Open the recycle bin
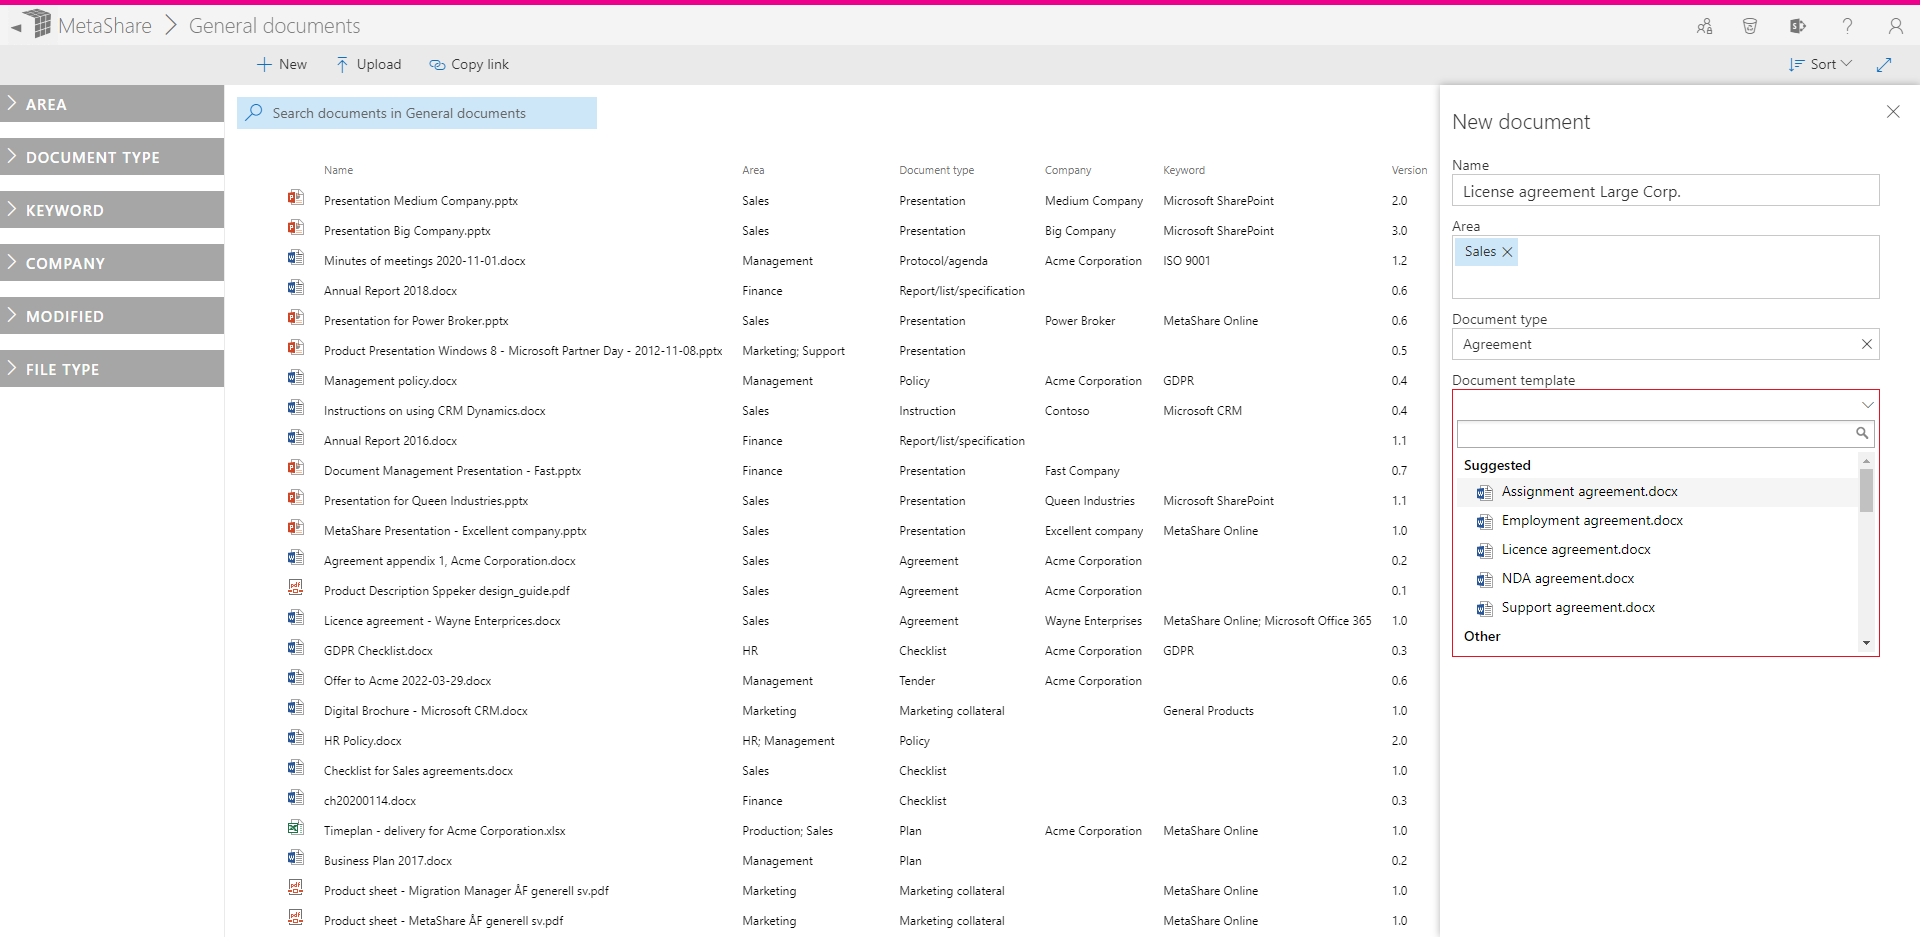1920x937 pixels. 1750,25
